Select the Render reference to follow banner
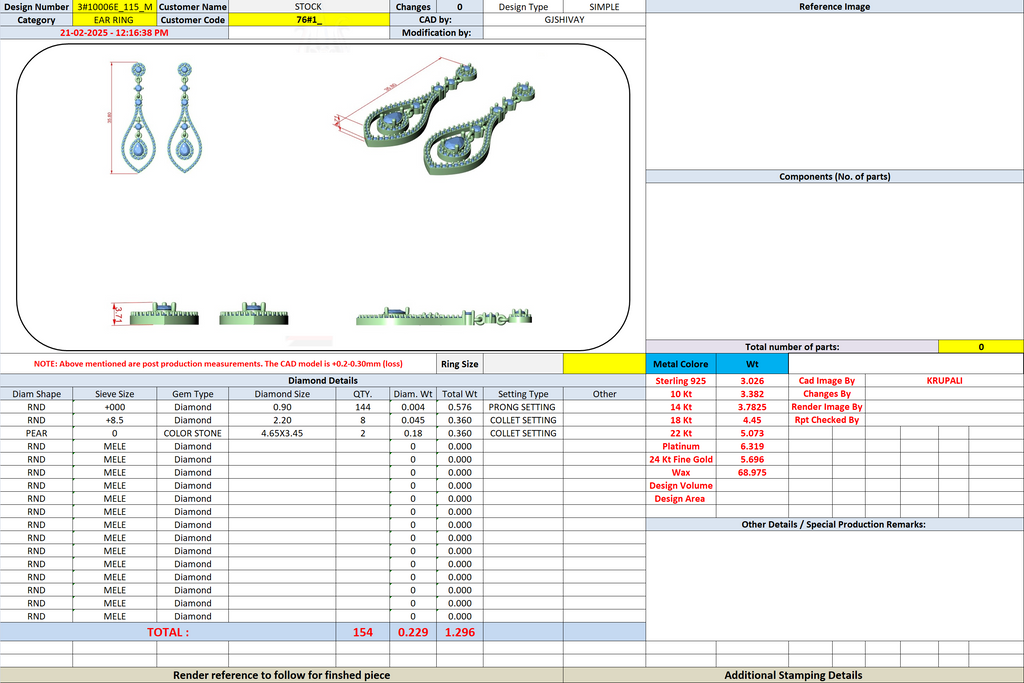The image size is (1024, 683). 281,675
